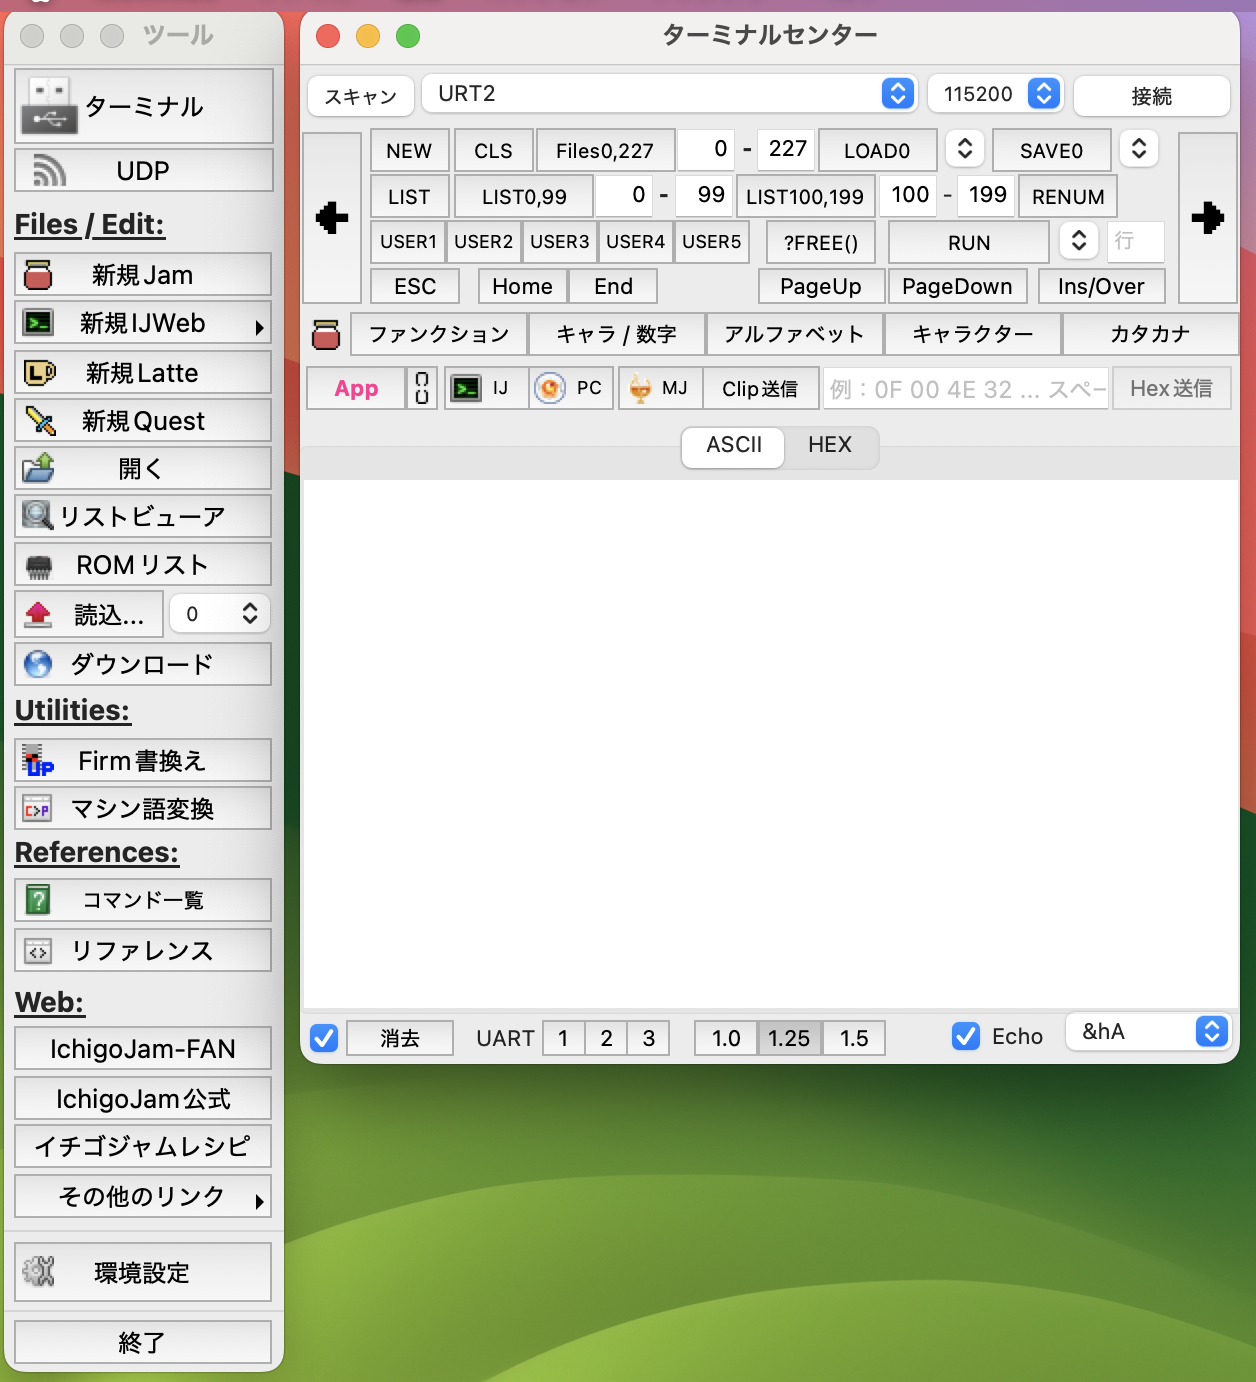Toggle the App send mode button

[355, 388]
